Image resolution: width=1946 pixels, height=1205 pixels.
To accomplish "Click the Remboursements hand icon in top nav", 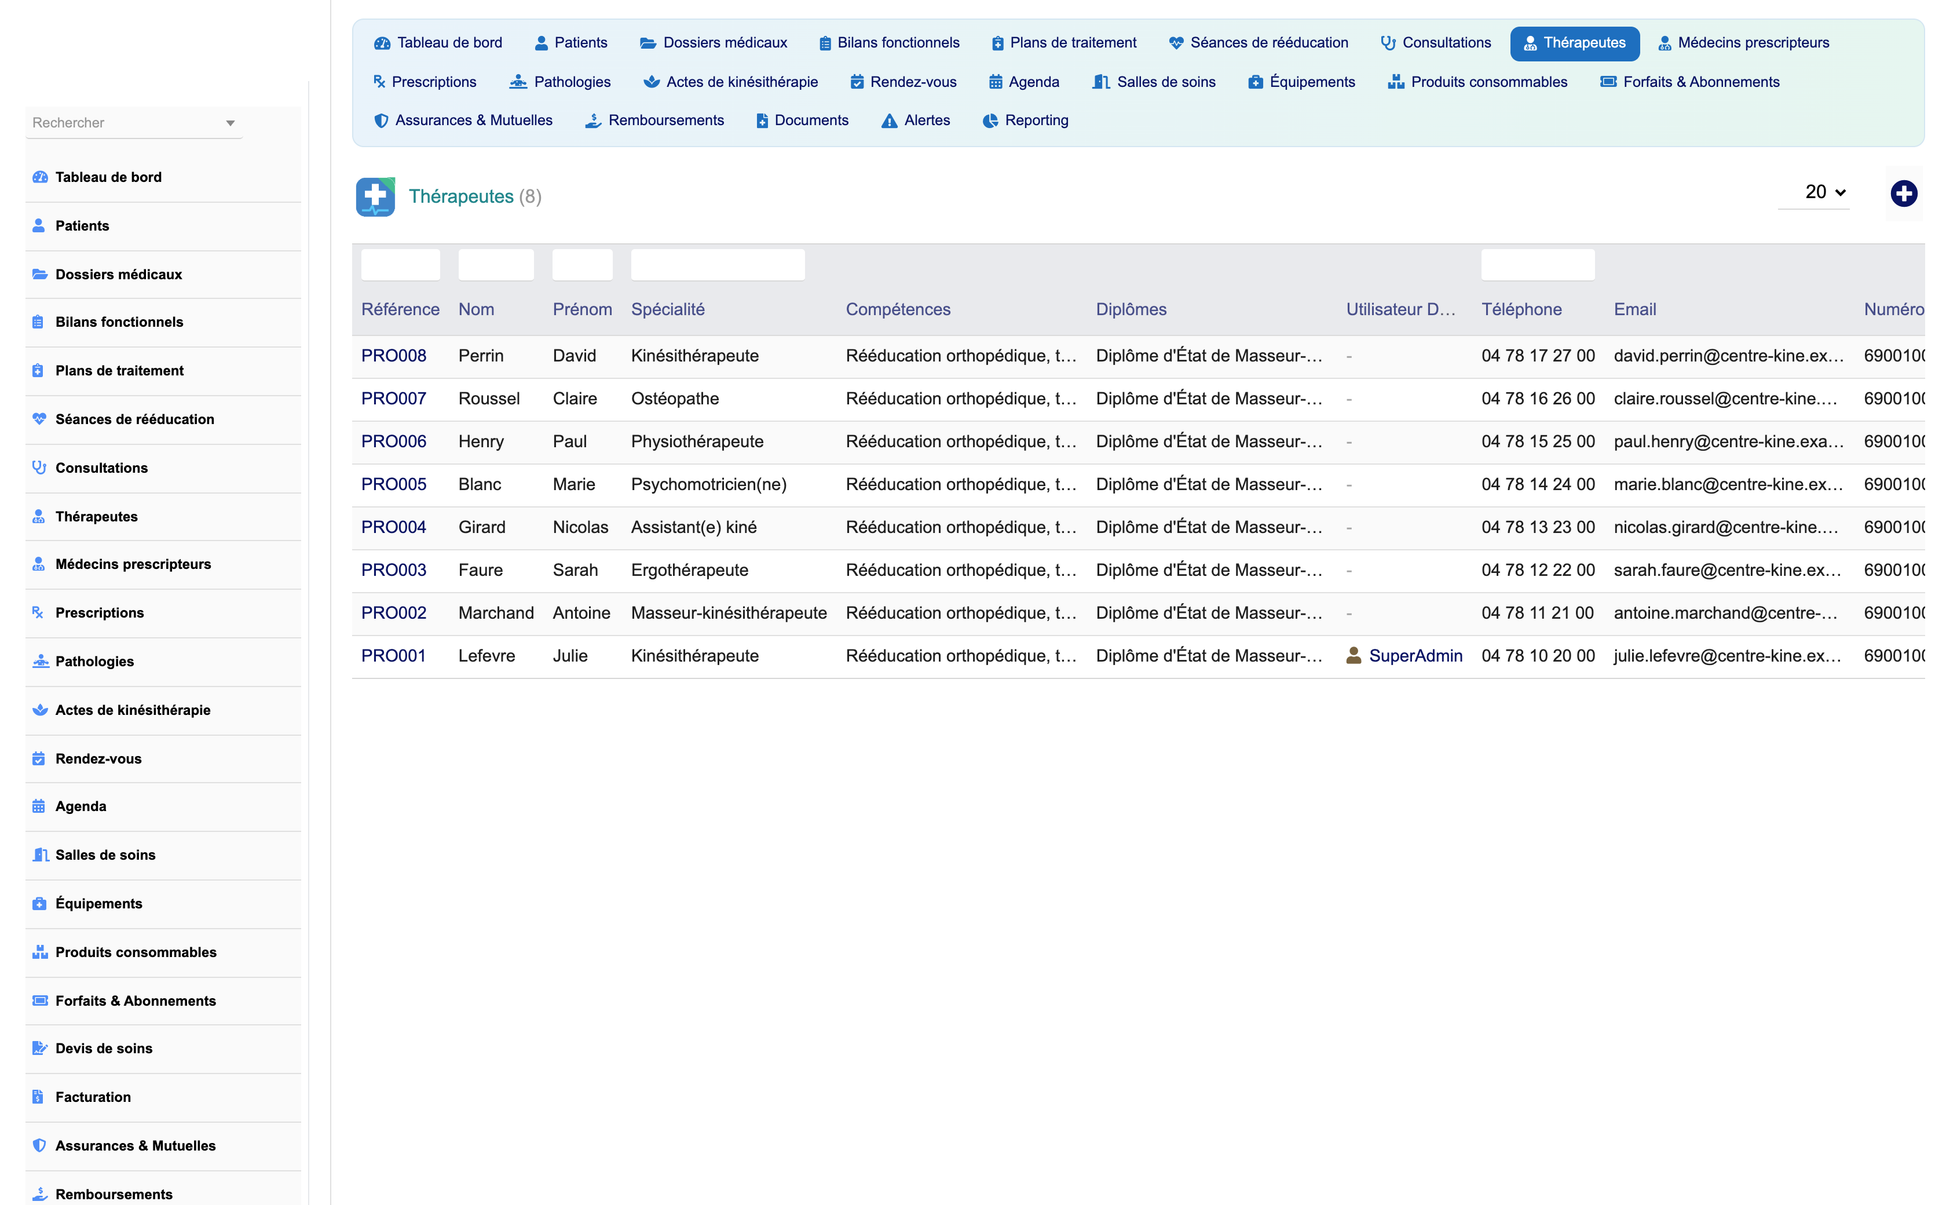I will tap(593, 121).
